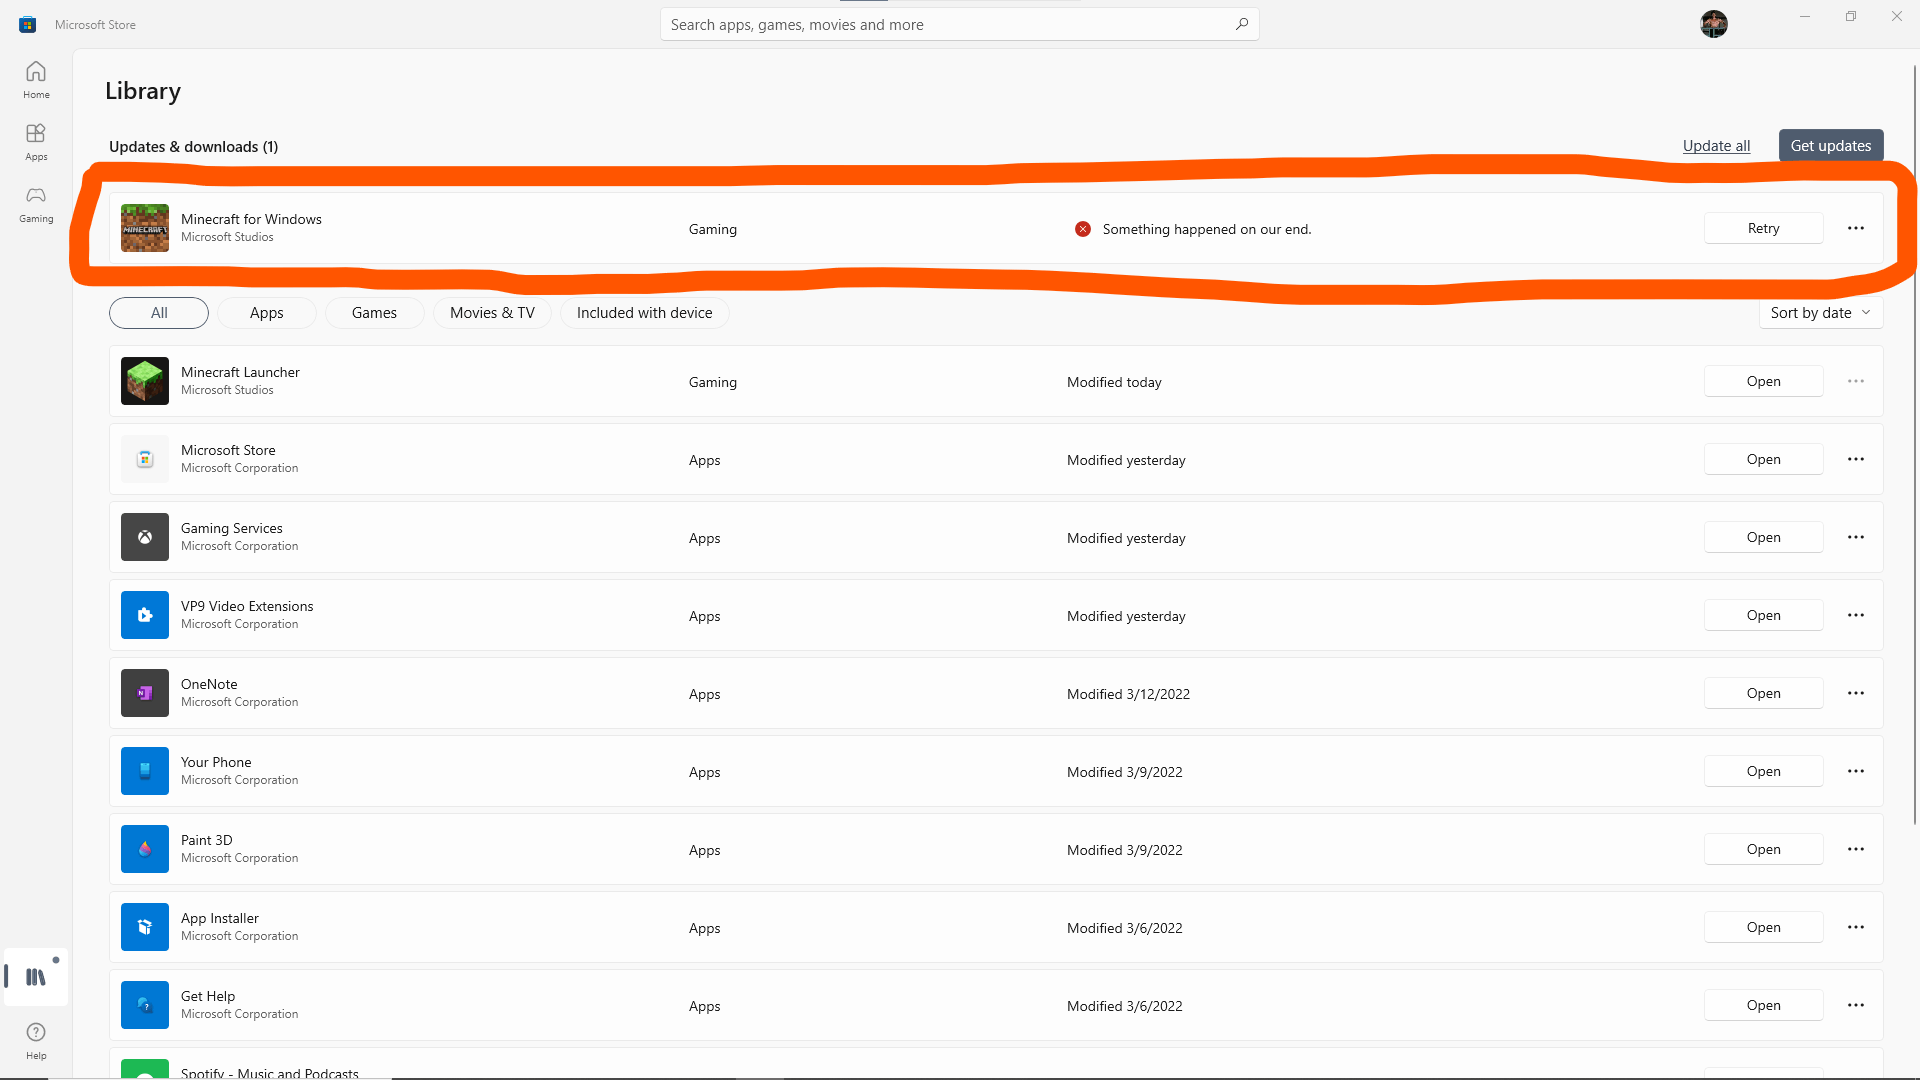Screen dimensions: 1920x1080
Task: Open more options for Gaming Services
Action: point(1856,537)
